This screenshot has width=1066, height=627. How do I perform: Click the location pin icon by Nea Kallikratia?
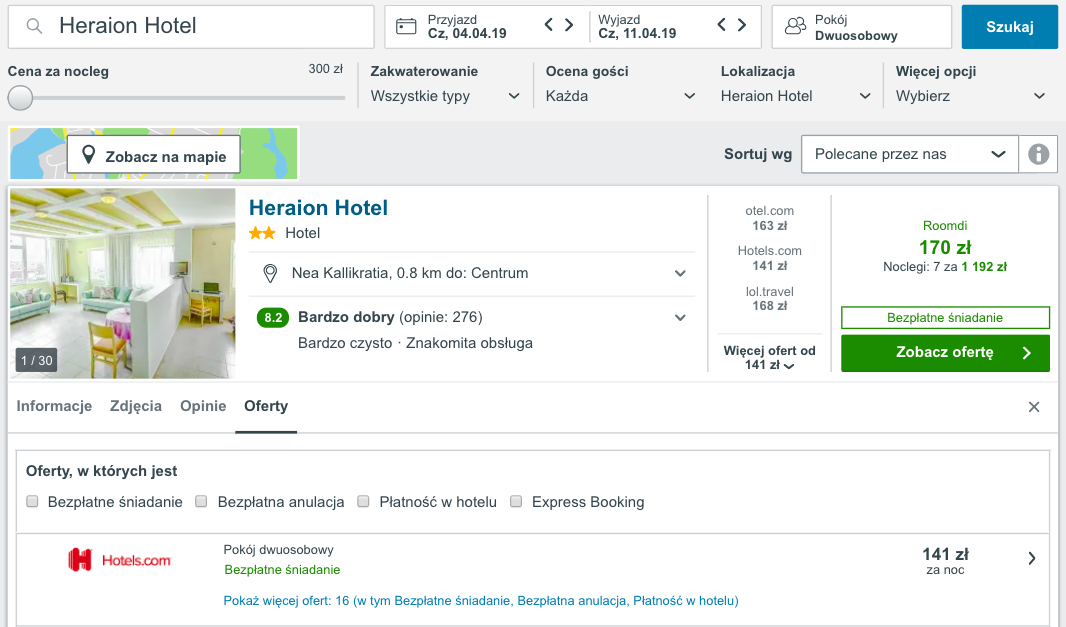tap(270, 273)
